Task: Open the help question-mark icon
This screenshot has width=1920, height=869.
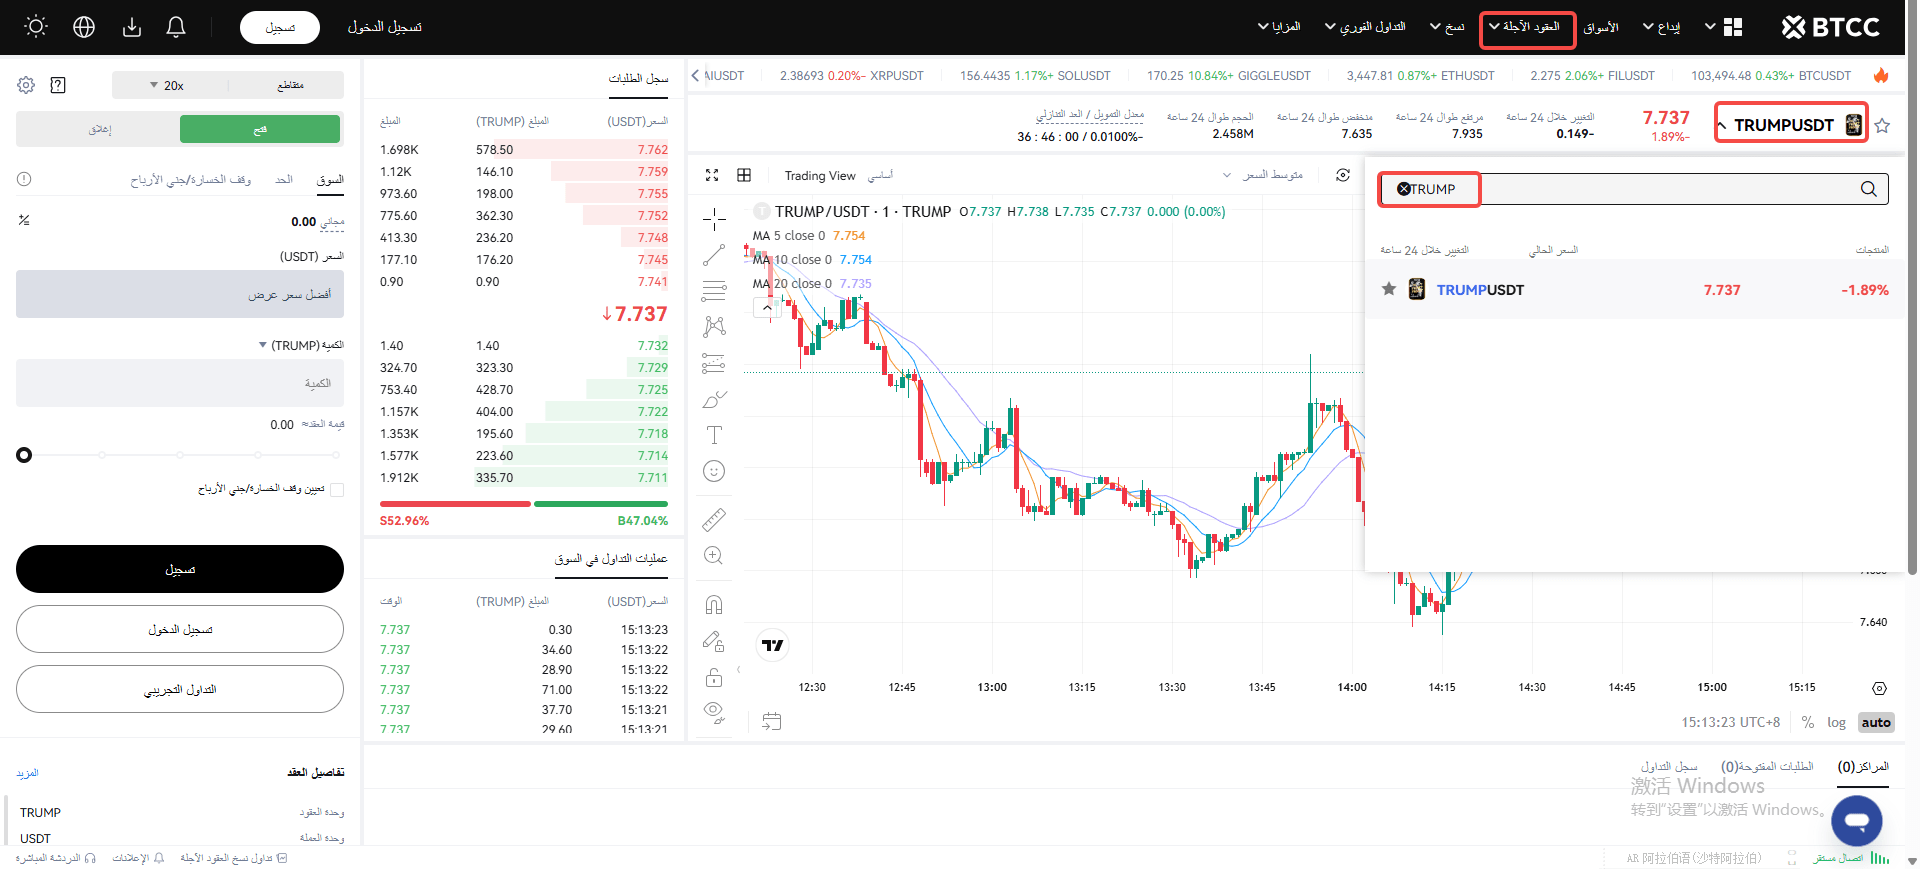Action: pos(58,85)
